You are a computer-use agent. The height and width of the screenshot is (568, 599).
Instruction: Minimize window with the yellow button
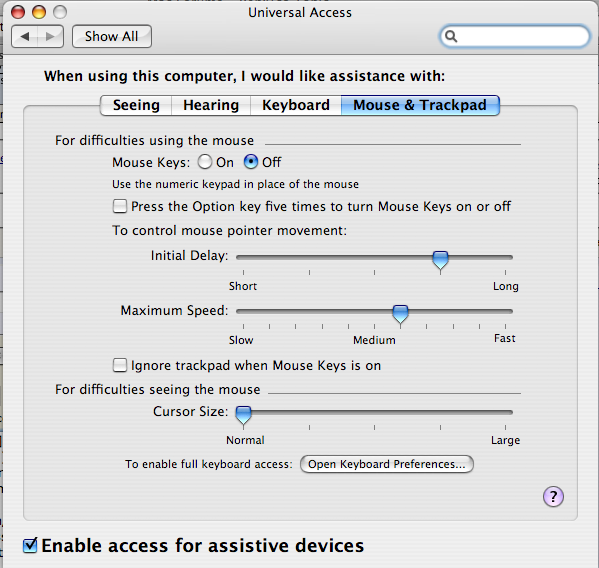(x=39, y=12)
